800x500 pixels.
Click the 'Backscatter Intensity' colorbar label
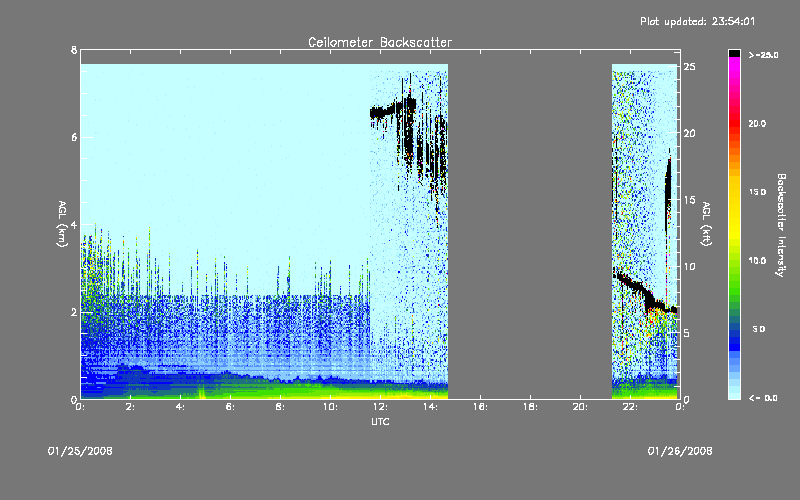pyautogui.click(x=781, y=225)
